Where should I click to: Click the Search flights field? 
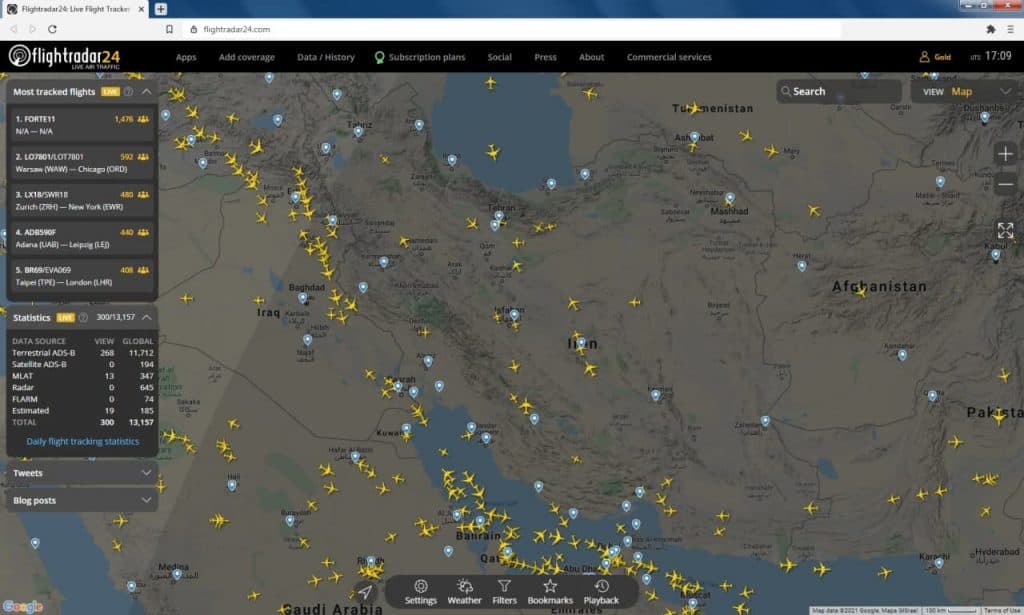pyautogui.click(x=839, y=91)
